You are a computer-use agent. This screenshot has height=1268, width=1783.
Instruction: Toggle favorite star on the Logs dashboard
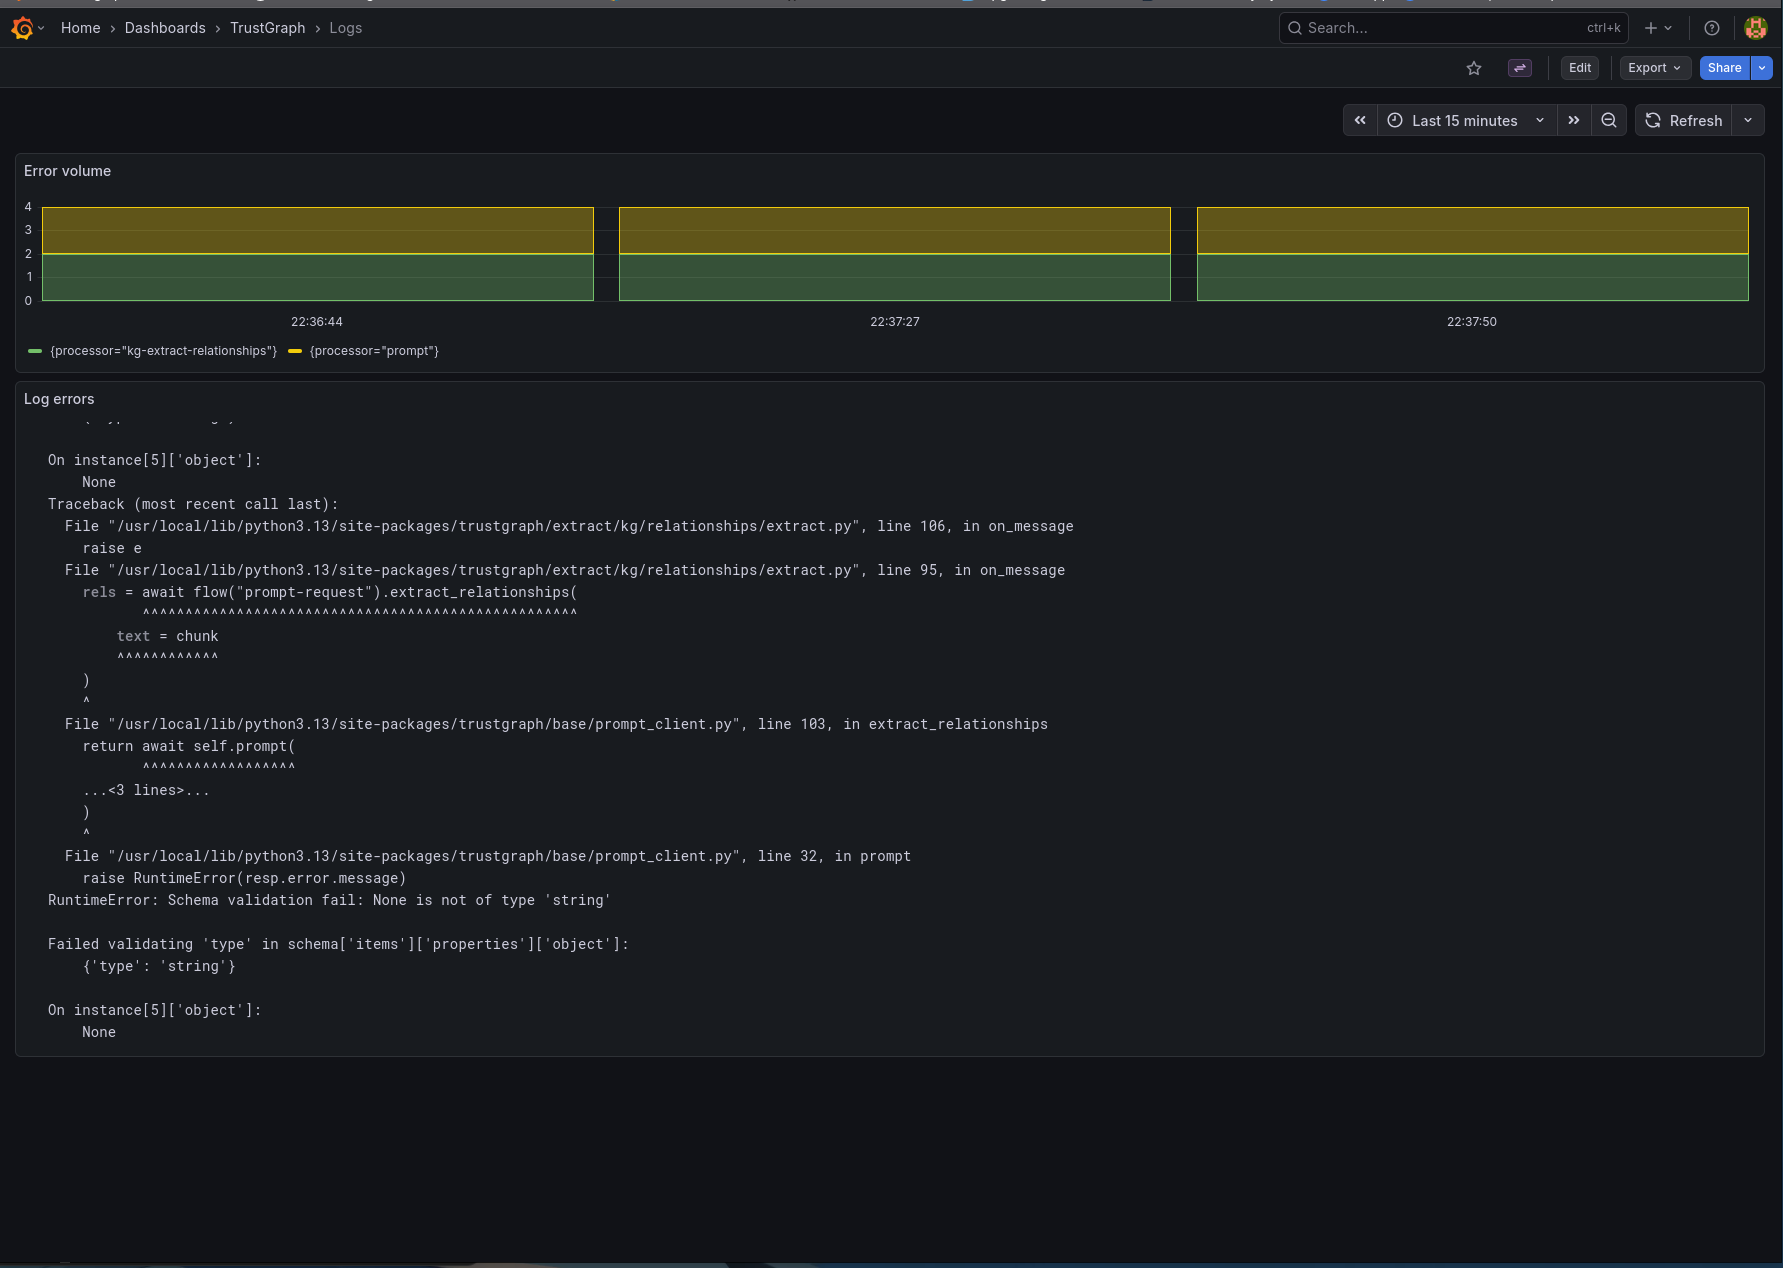(1474, 68)
